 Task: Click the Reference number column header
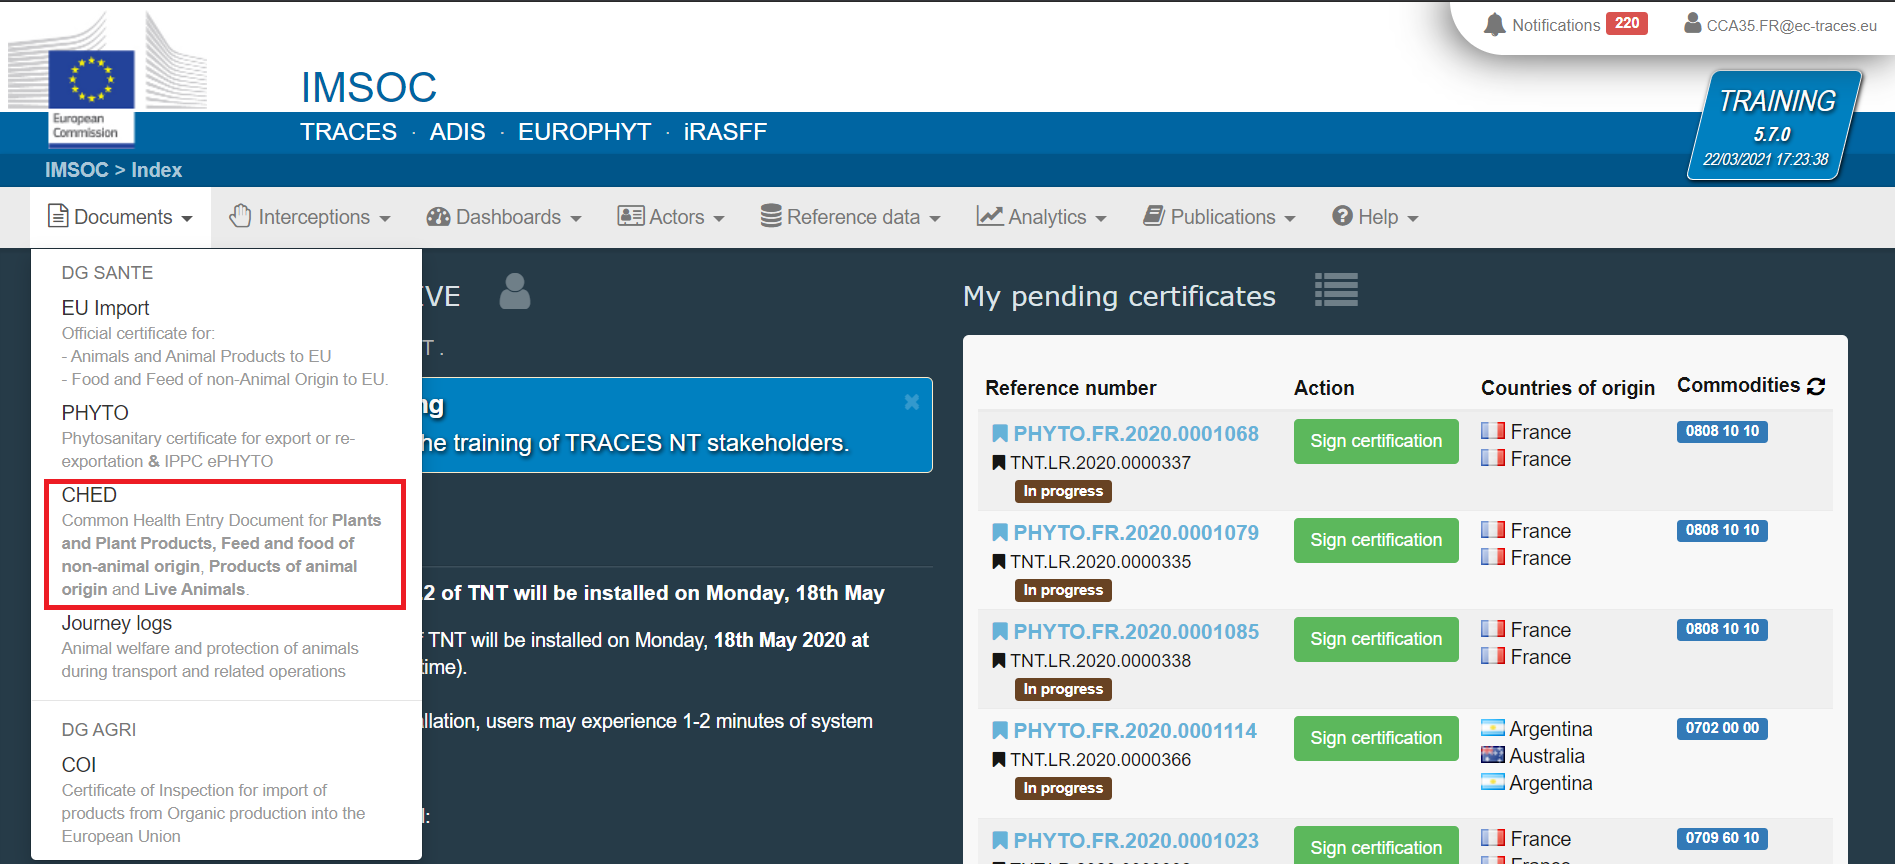pyautogui.click(x=1070, y=388)
